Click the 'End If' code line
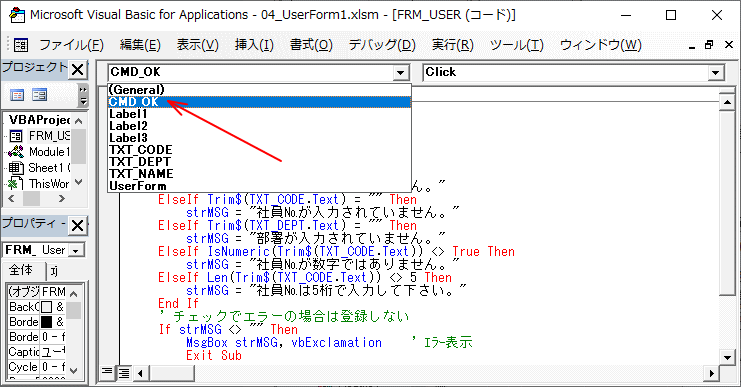 pos(178,303)
